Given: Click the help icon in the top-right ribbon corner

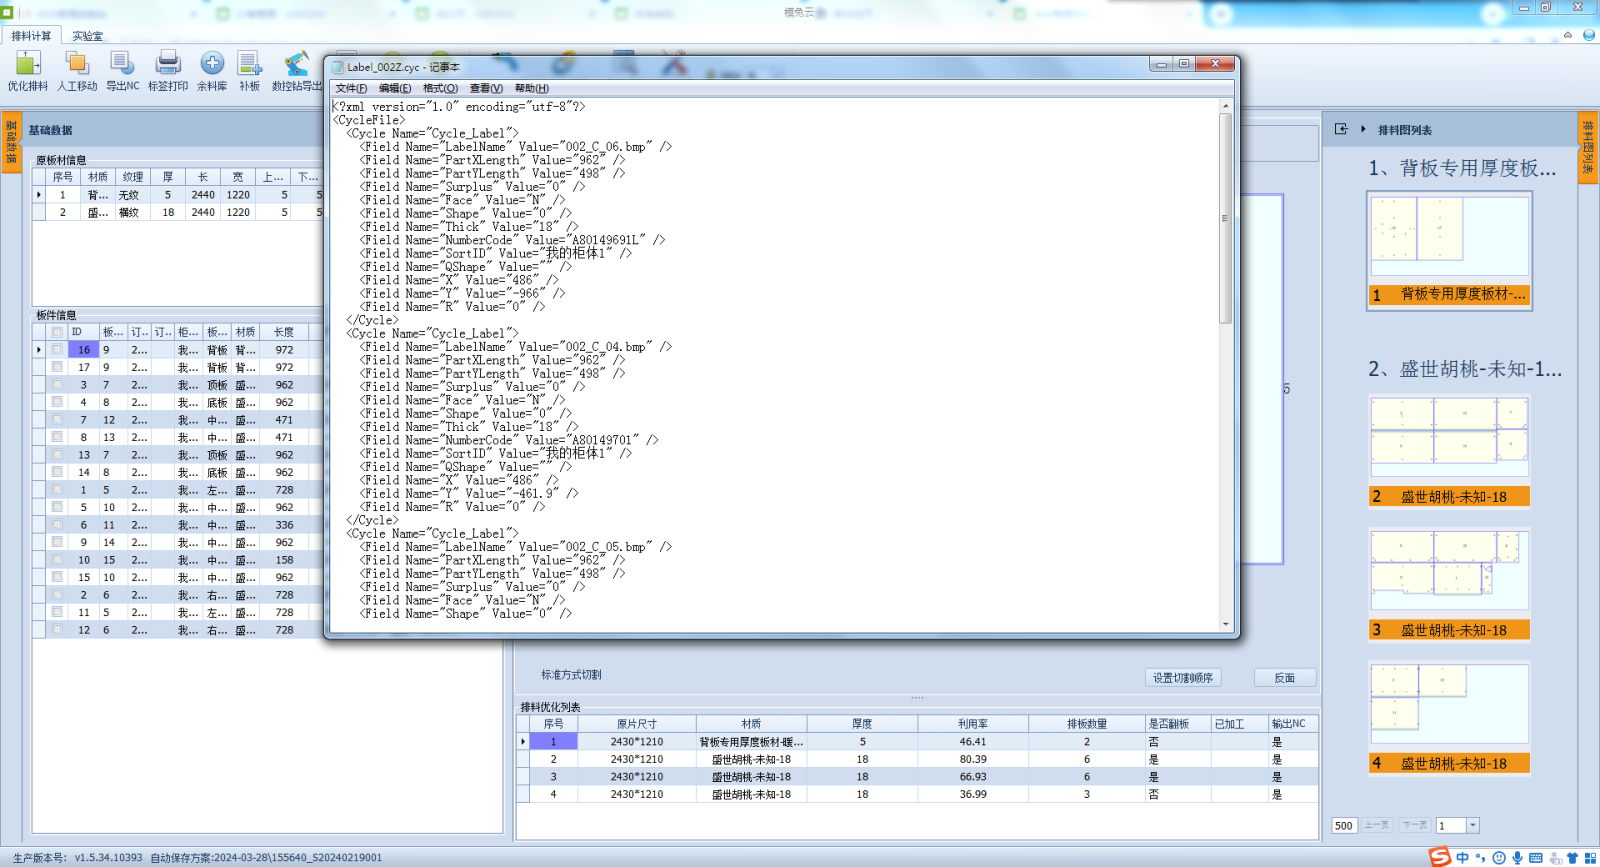Looking at the screenshot, I should coord(1588,35).
